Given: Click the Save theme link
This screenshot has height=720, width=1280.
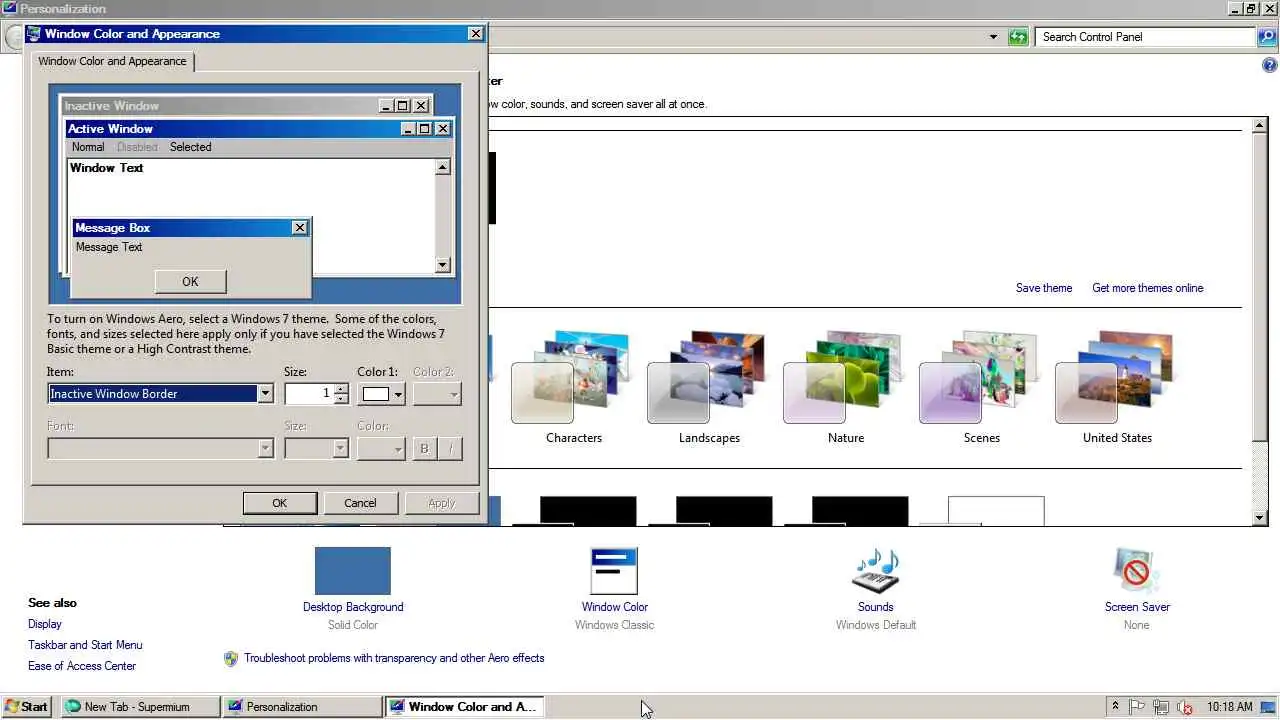Looking at the screenshot, I should [1044, 288].
